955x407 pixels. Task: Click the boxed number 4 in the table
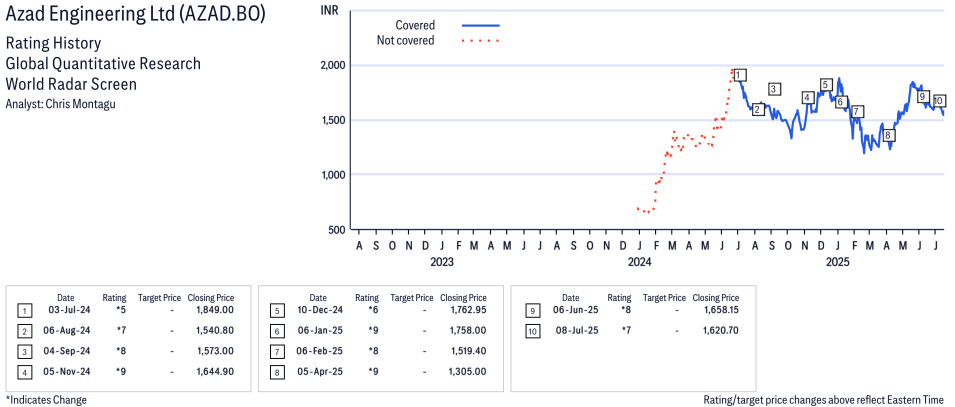(24, 372)
